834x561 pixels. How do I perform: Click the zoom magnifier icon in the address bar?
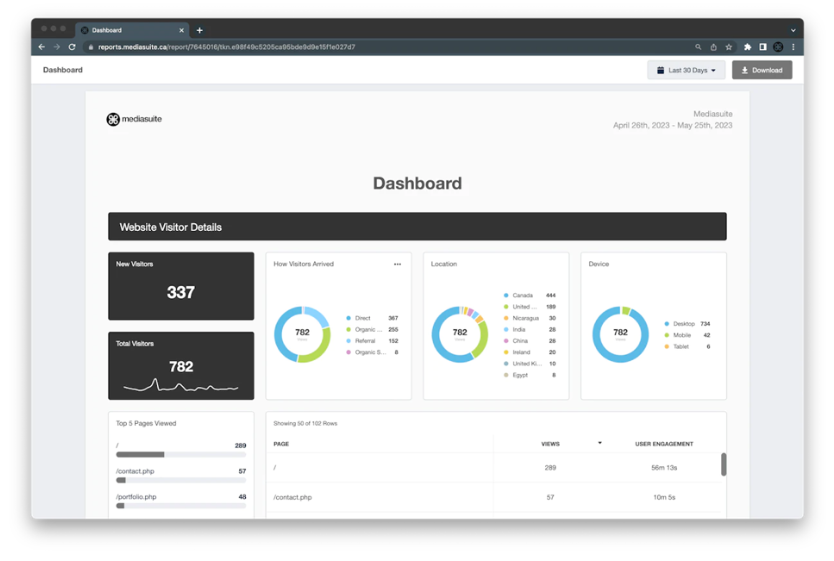698,47
